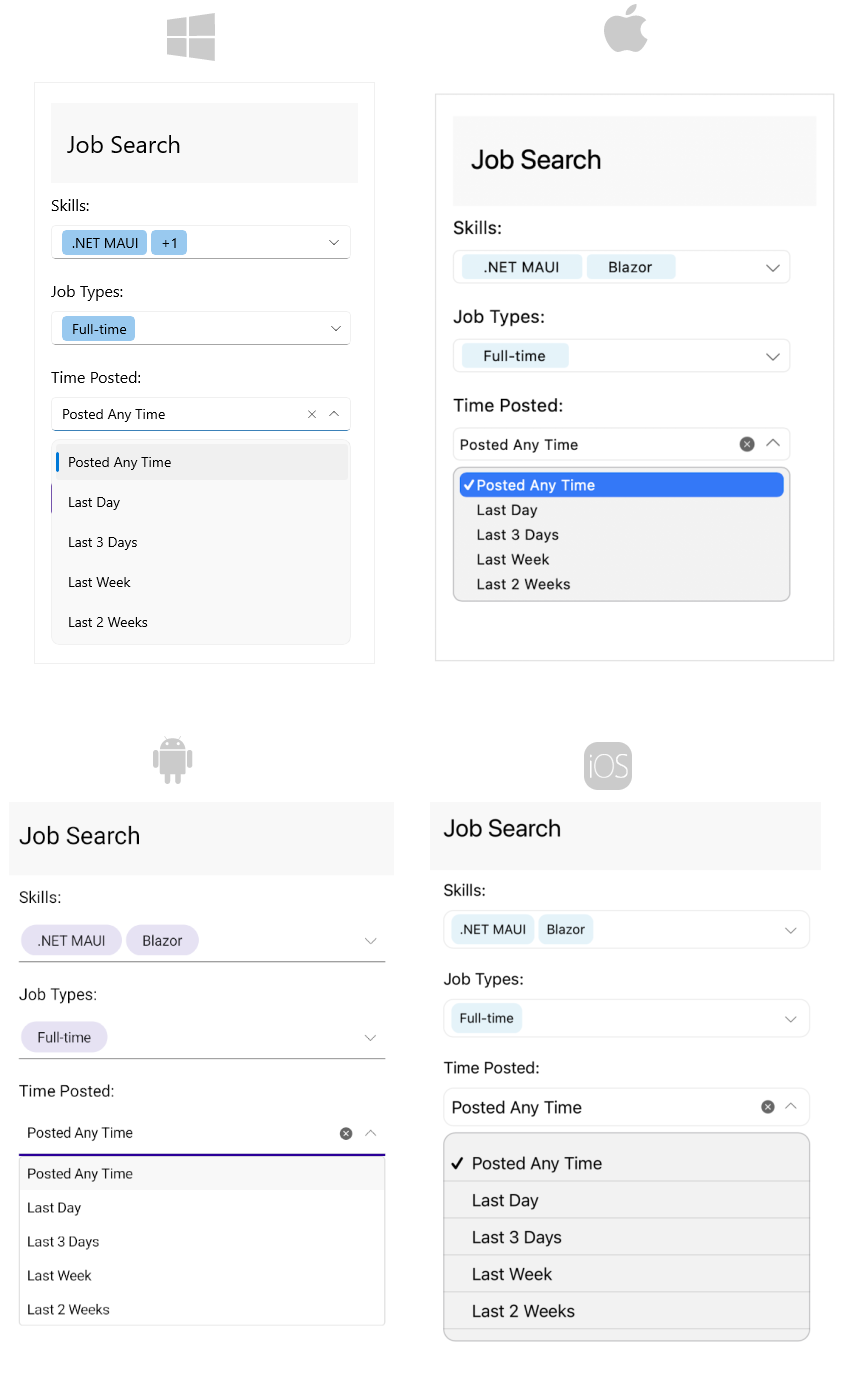Clear Time Posted value in Android panel
This screenshot has height=1374, width=851.
(x=346, y=1133)
